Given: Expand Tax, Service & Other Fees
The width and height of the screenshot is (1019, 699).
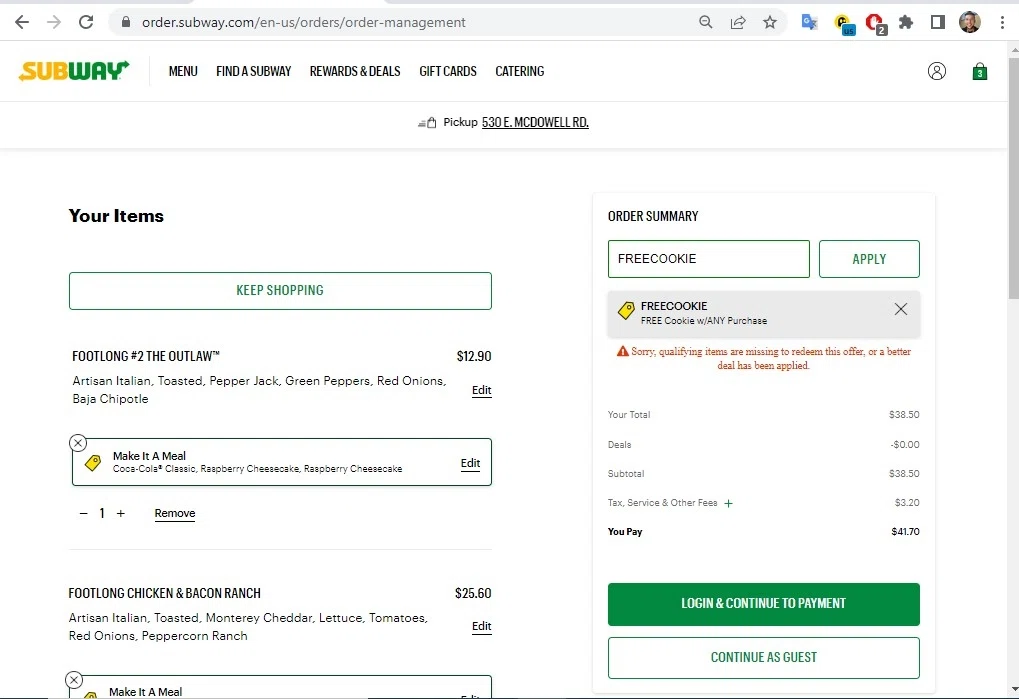Looking at the screenshot, I should [729, 503].
